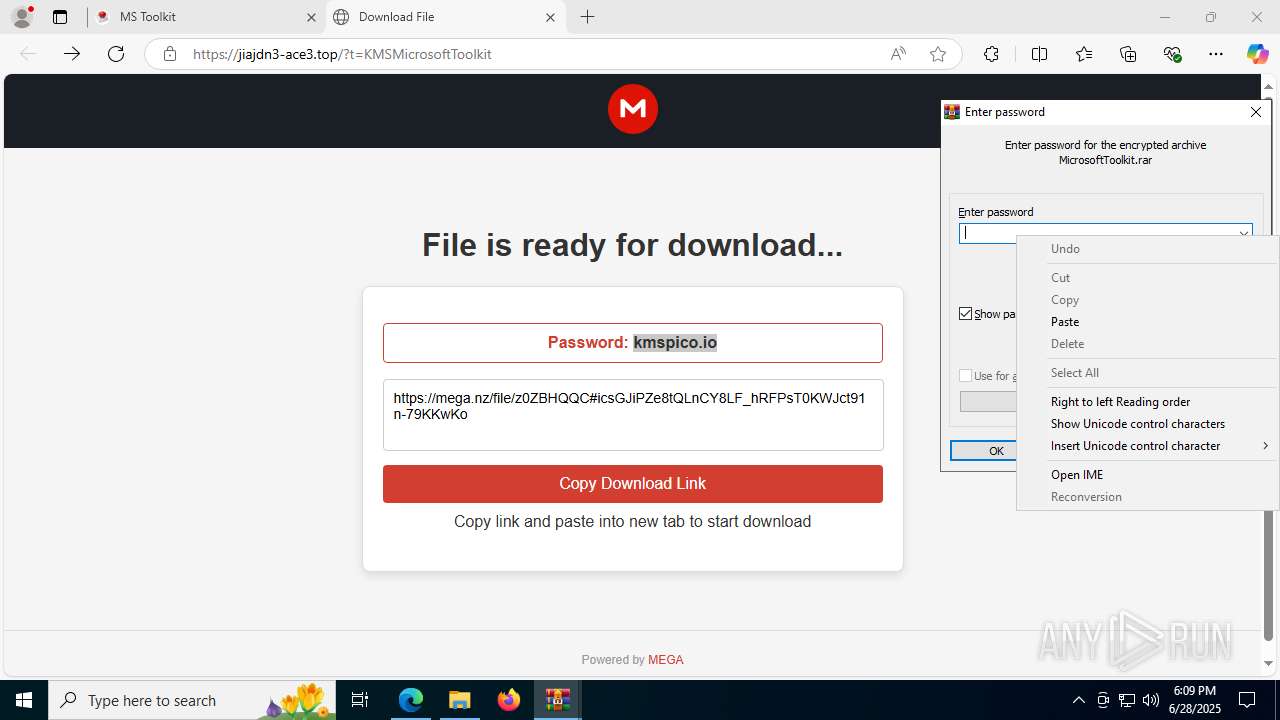
Task: Click the red MEGA logo
Action: (633, 109)
